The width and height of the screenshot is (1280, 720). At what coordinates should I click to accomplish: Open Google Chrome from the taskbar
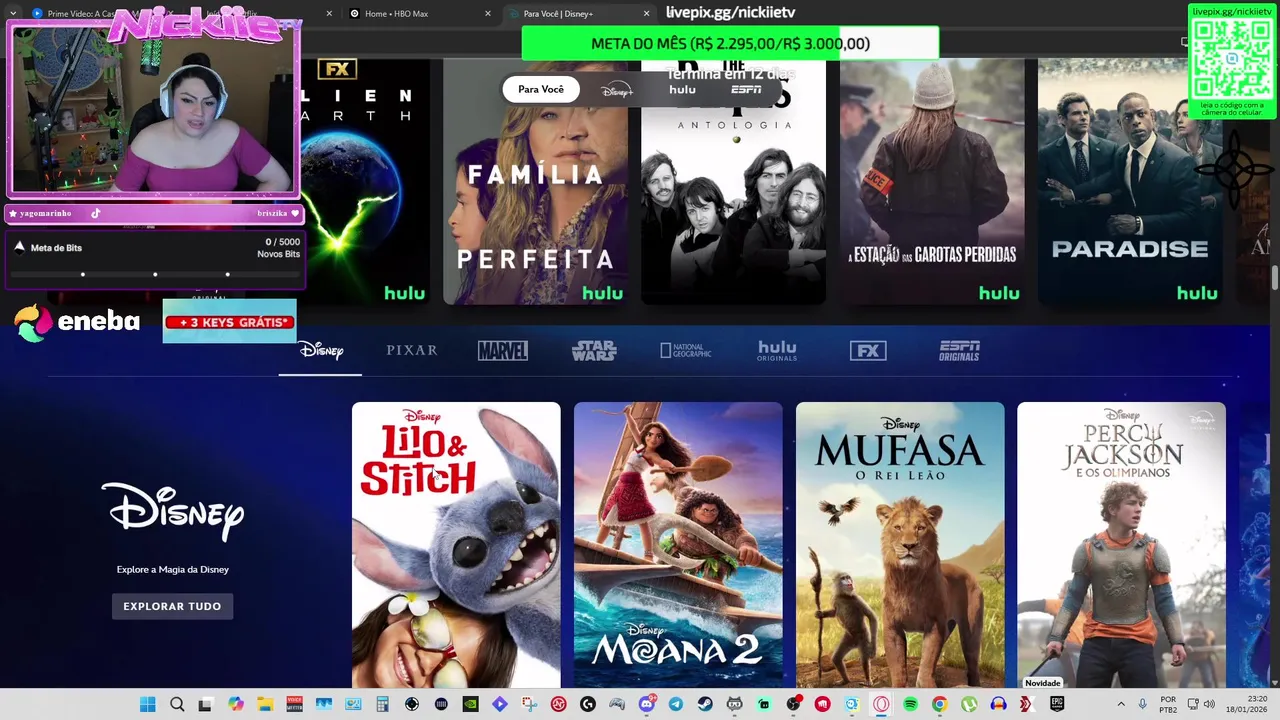click(x=939, y=704)
